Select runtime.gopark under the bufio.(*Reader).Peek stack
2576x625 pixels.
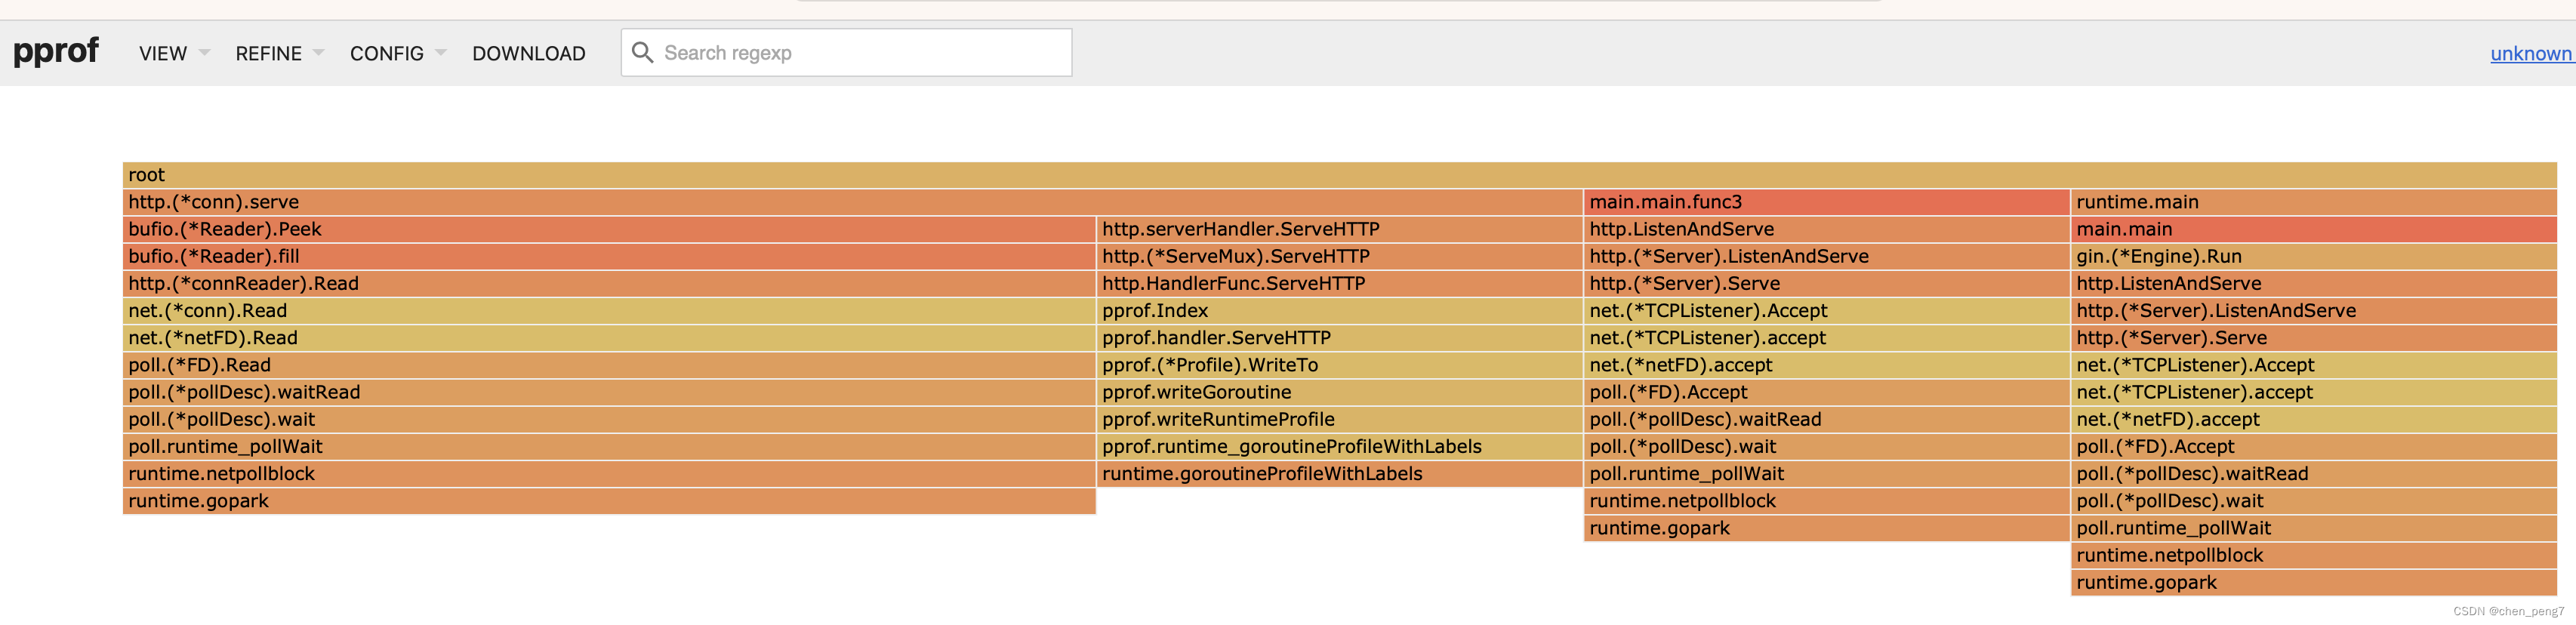point(609,501)
